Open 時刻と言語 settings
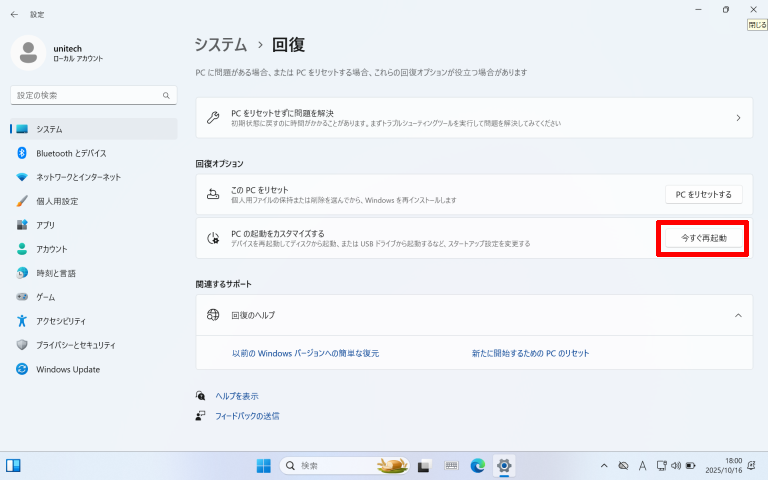The width and height of the screenshot is (768, 480). pos(56,273)
